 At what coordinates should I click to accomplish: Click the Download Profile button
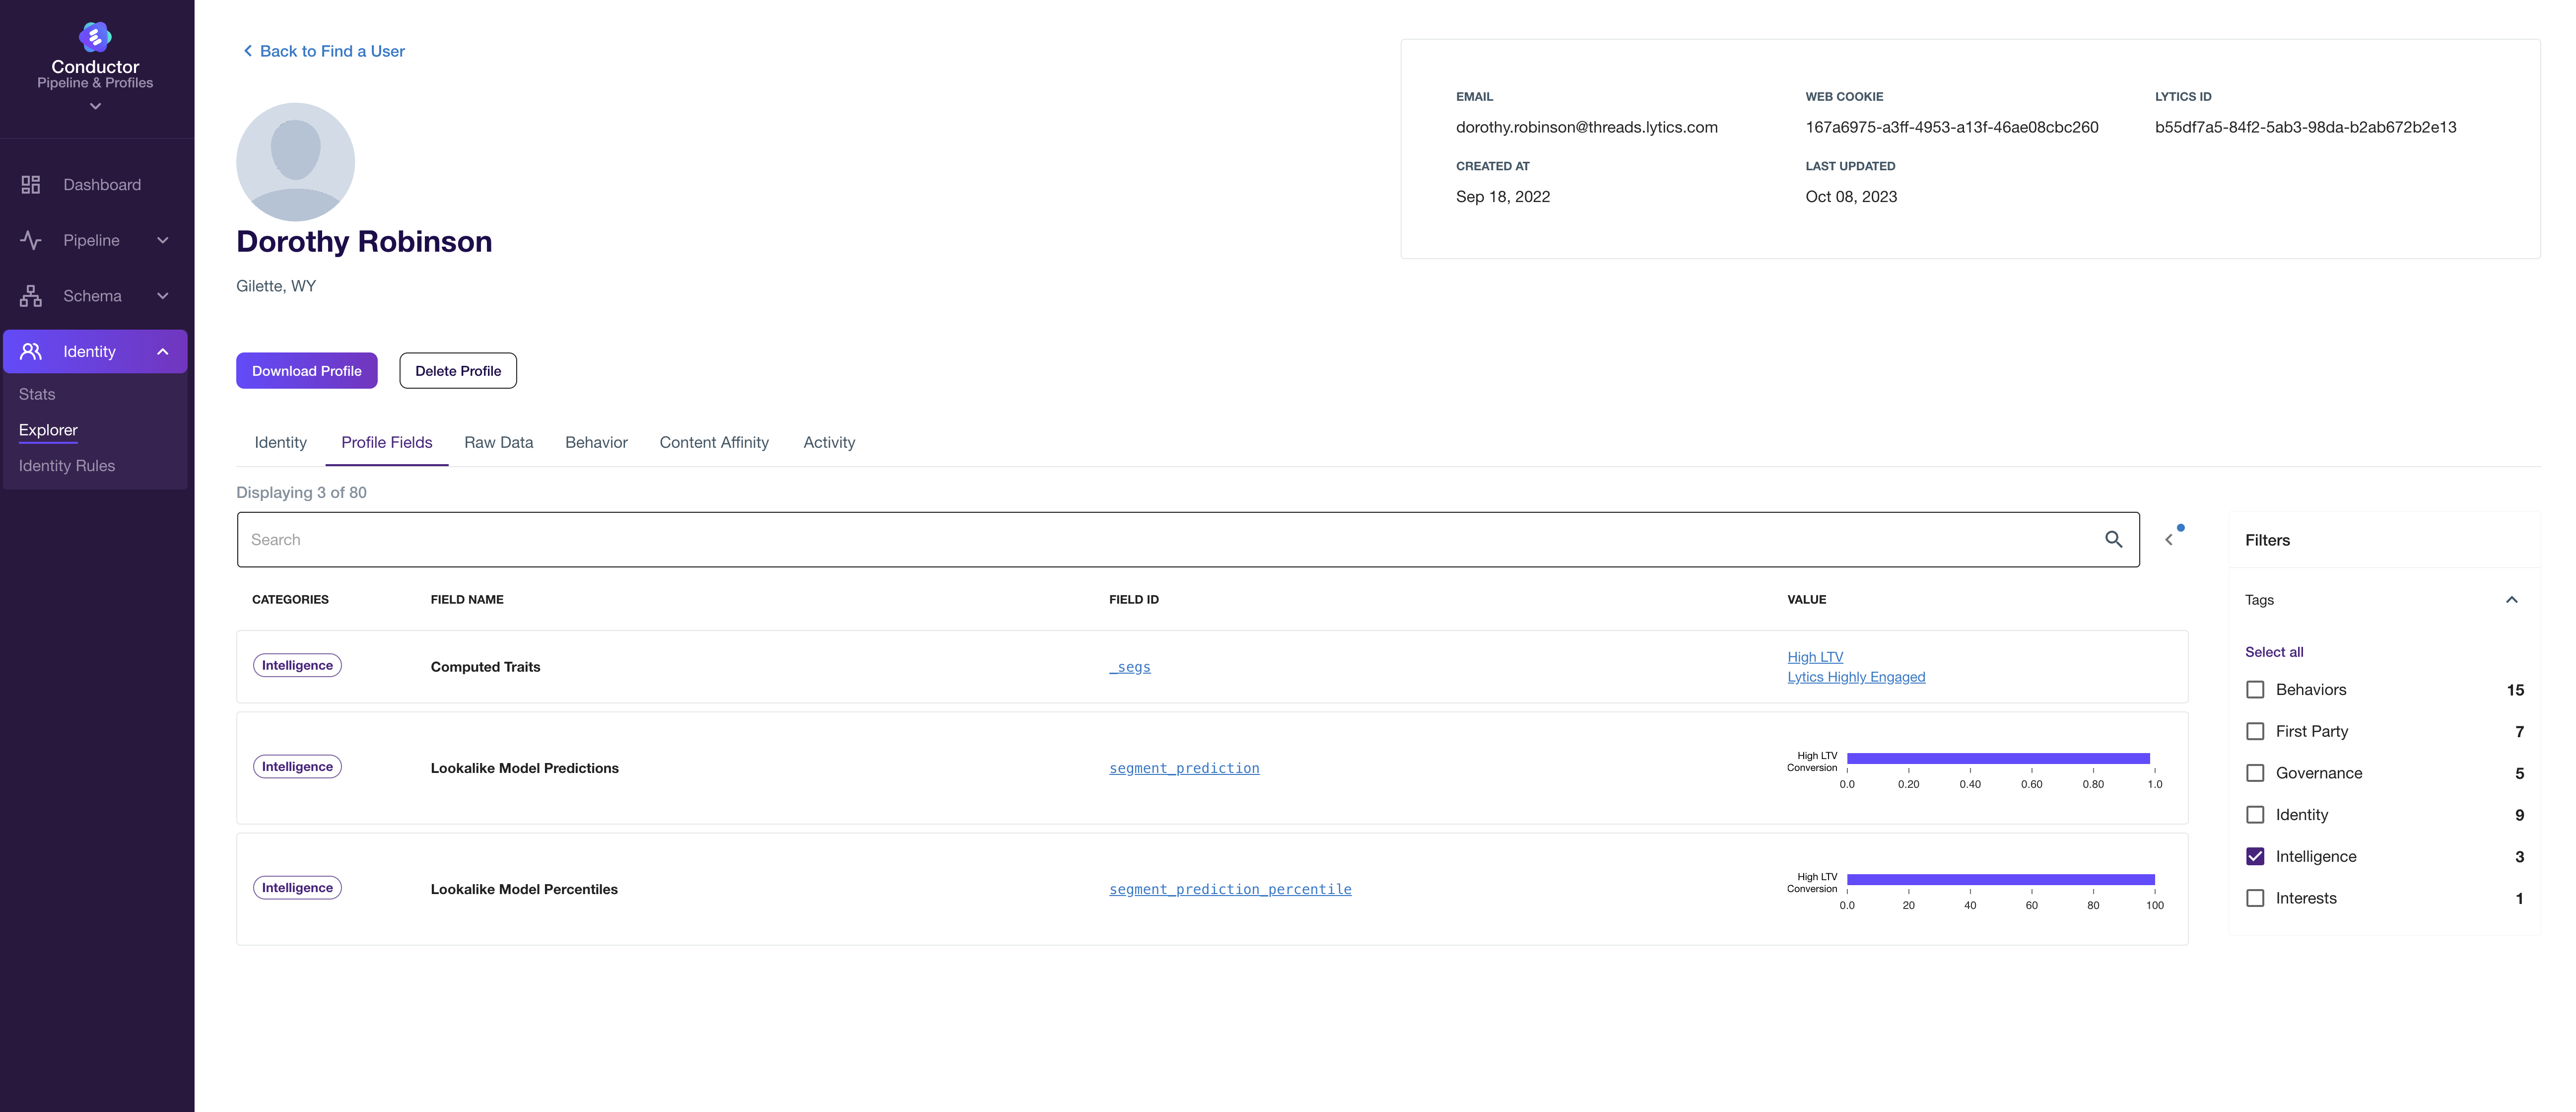point(307,370)
